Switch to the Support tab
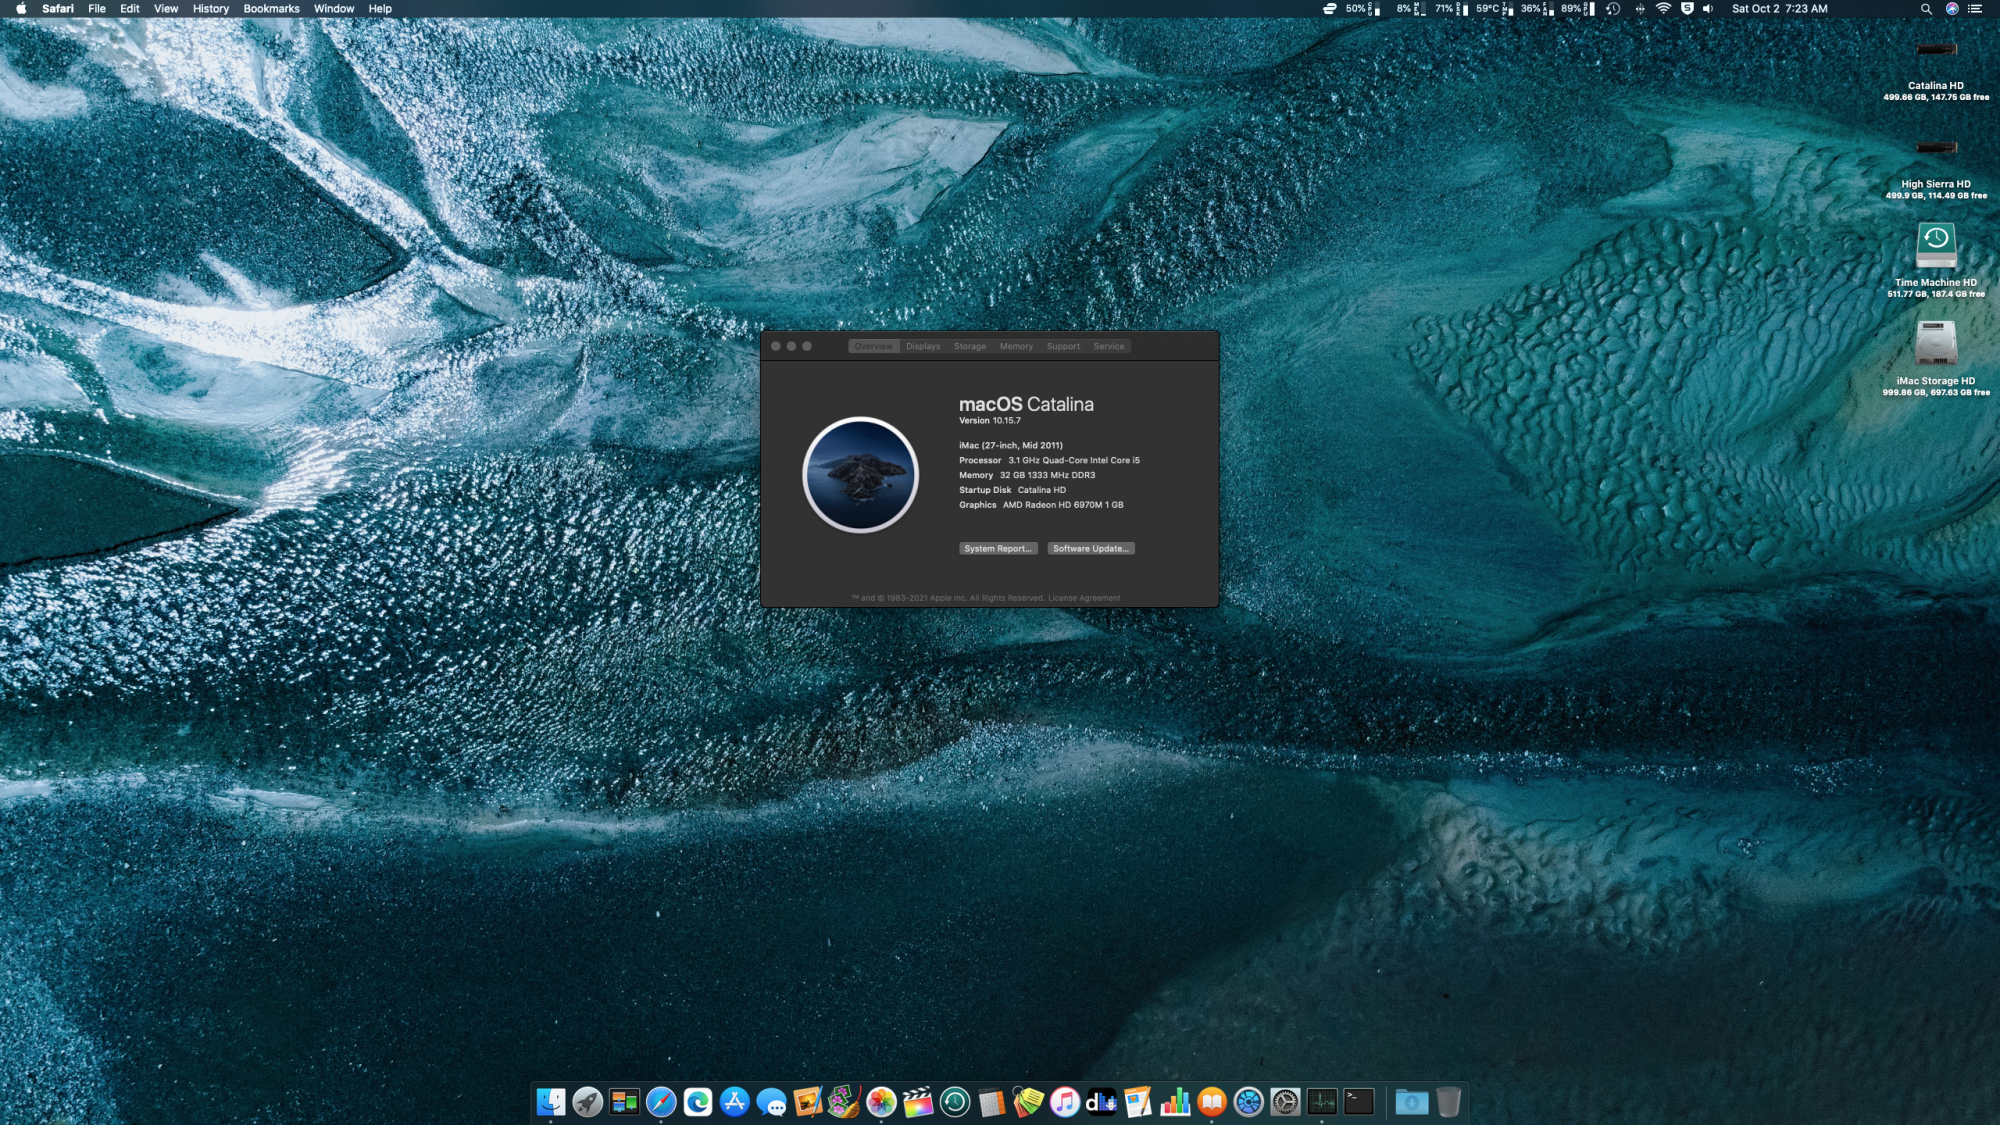Viewport: 2000px width, 1125px height. [1063, 346]
